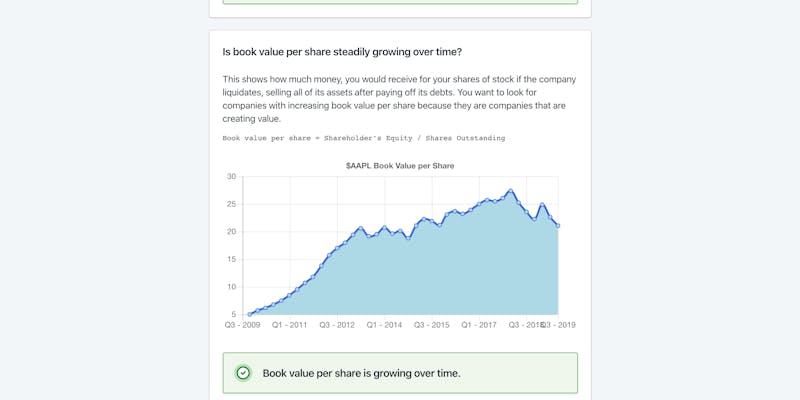Click the '30' y-axis label
The width and height of the screenshot is (800, 400).
tap(231, 177)
